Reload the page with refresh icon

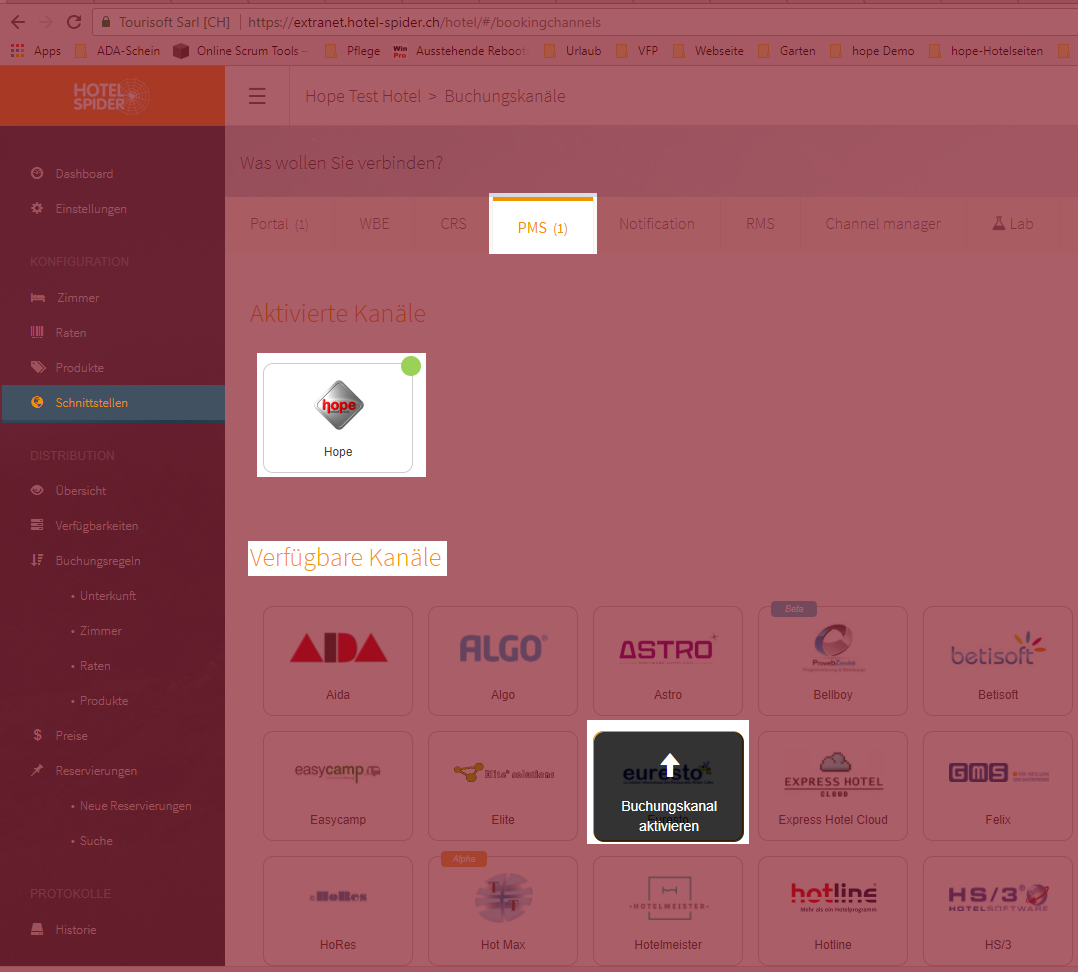pyautogui.click(x=74, y=22)
